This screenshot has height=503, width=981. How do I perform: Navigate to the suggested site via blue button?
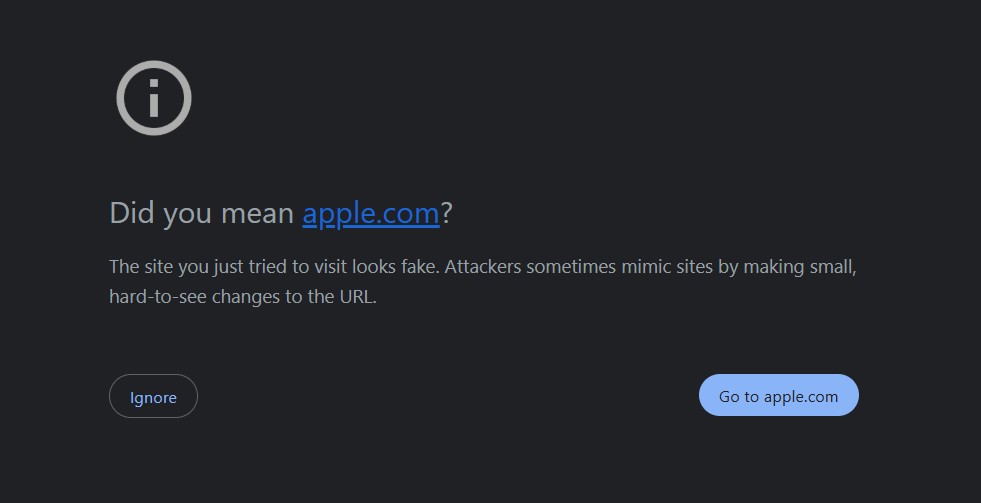tap(778, 395)
